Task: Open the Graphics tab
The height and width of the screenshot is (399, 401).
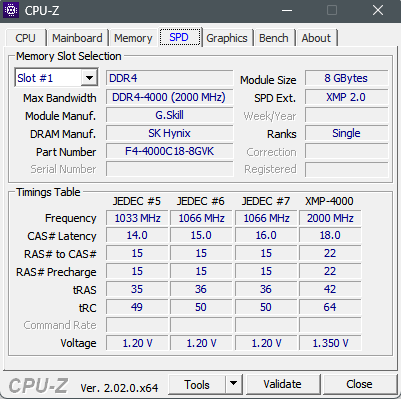Action: (227, 38)
